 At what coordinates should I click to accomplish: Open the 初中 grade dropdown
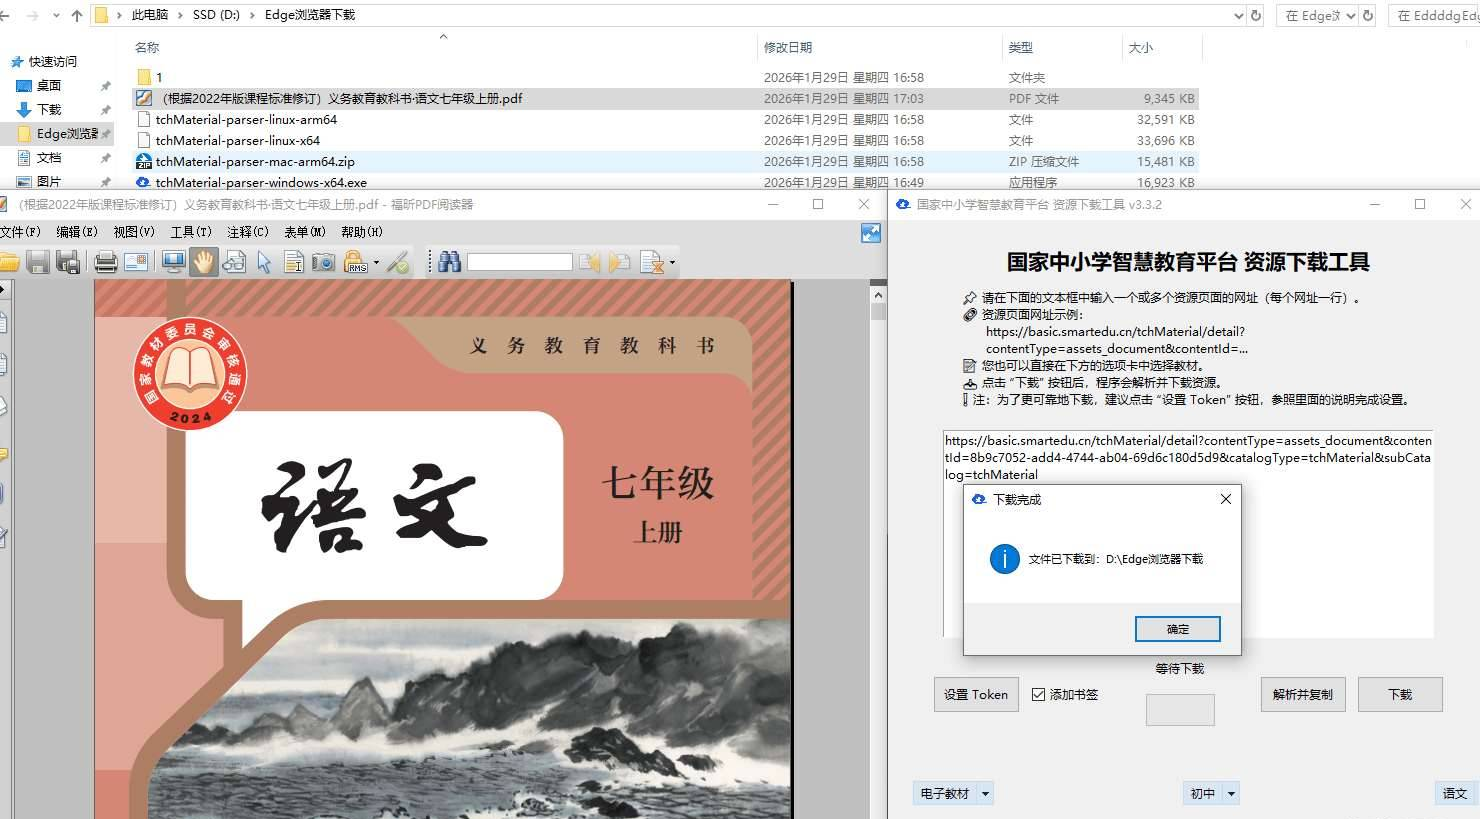click(1231, 794)
